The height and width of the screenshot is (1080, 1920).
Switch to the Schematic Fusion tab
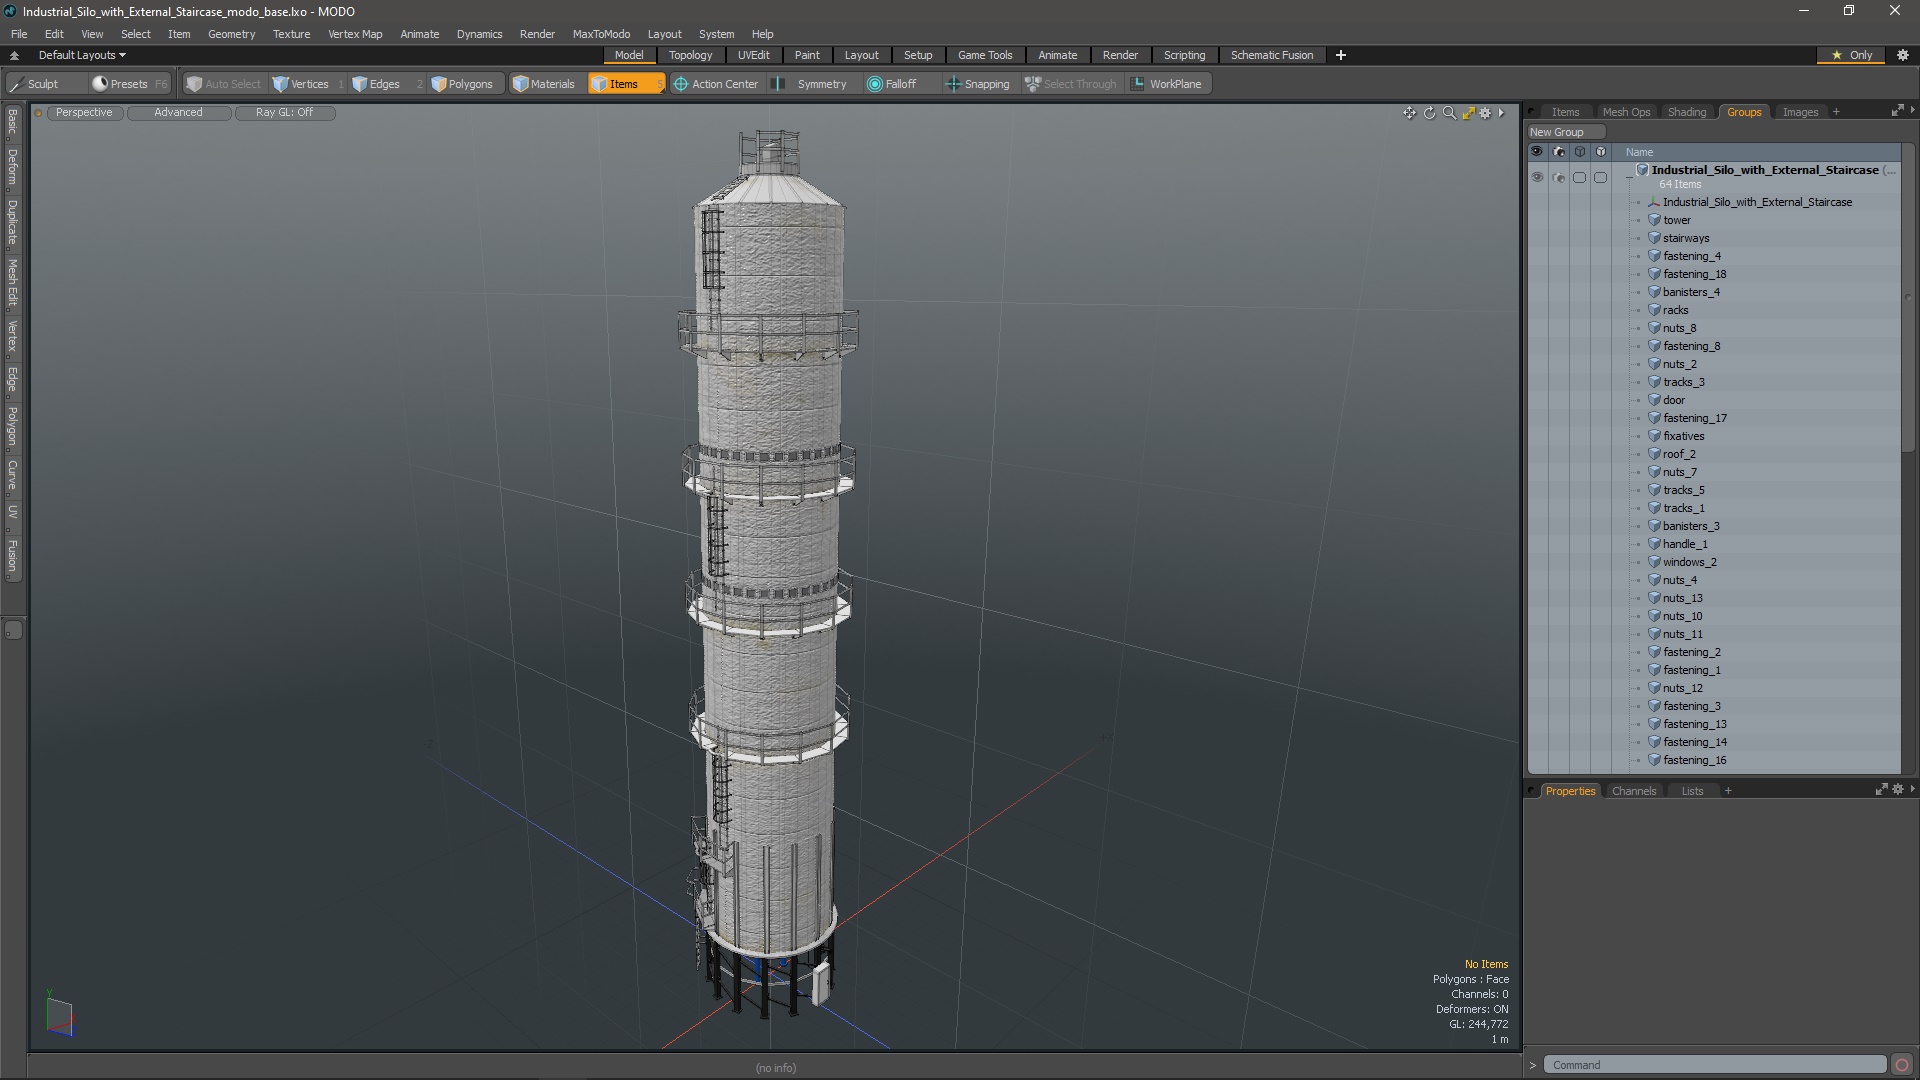pos(1271,55)
